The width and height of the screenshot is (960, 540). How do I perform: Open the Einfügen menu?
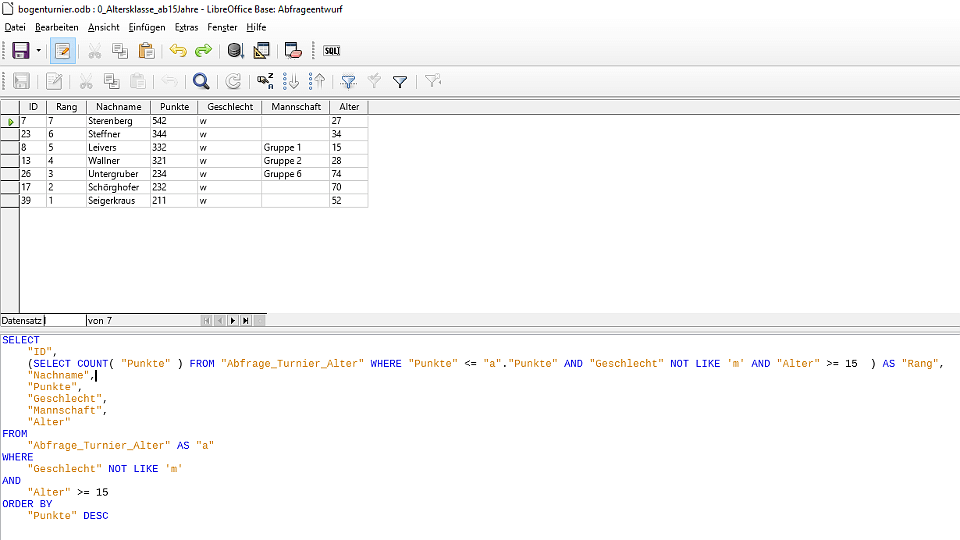coord(147,27)
